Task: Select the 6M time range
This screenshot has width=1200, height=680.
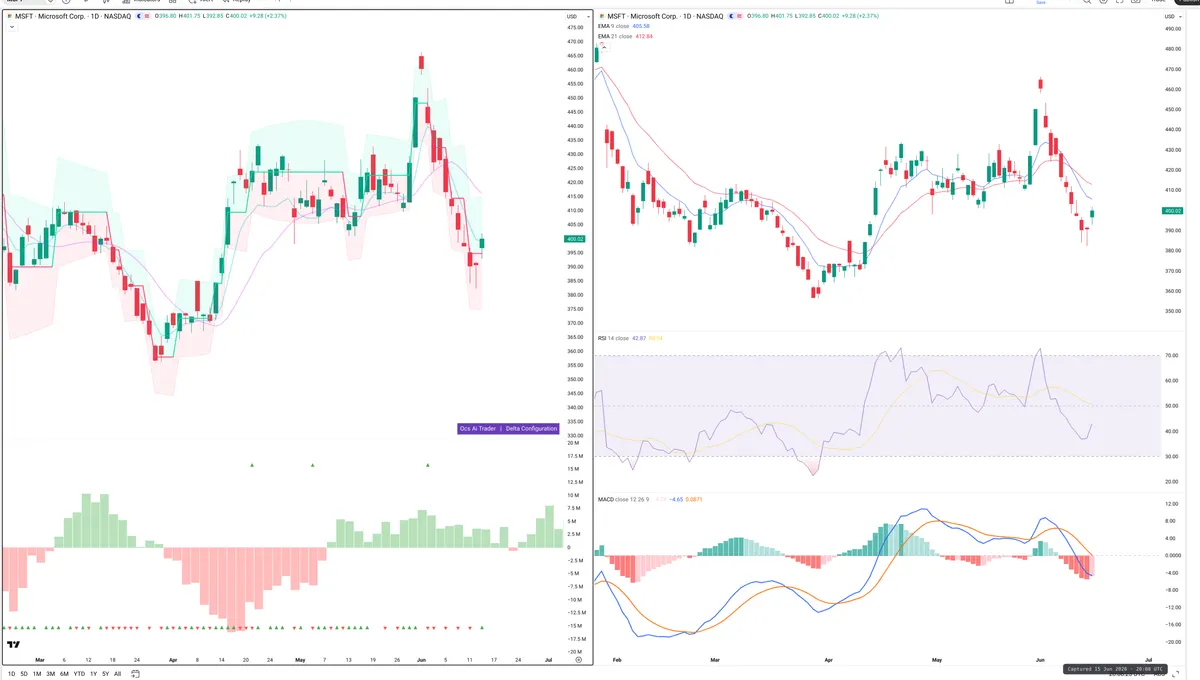Action: tap(64, 674)
